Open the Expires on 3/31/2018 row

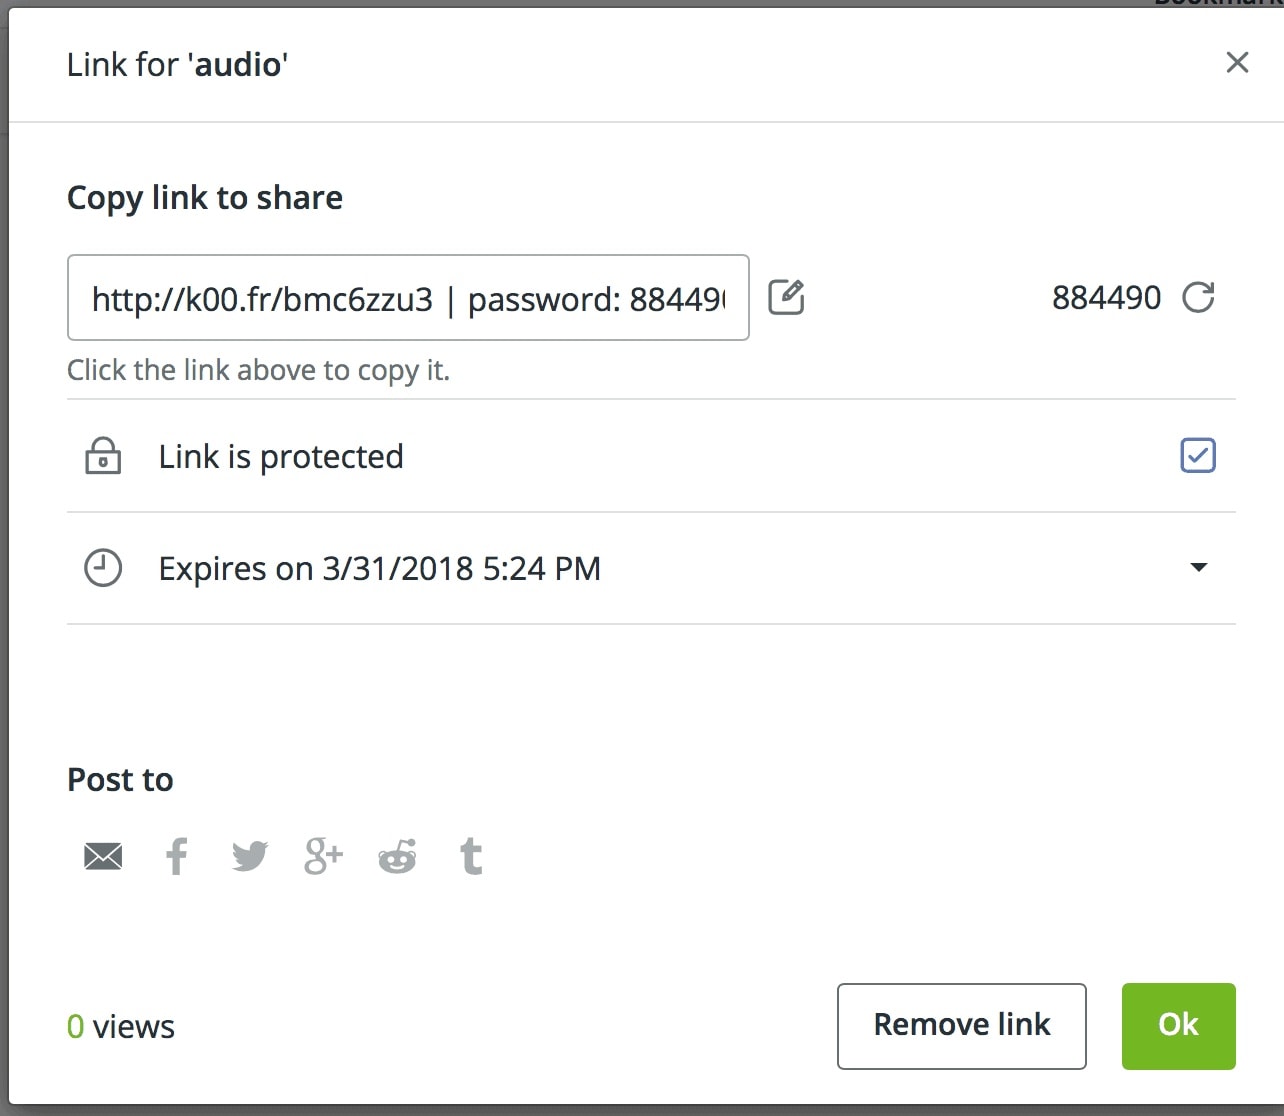coord(651,568)
